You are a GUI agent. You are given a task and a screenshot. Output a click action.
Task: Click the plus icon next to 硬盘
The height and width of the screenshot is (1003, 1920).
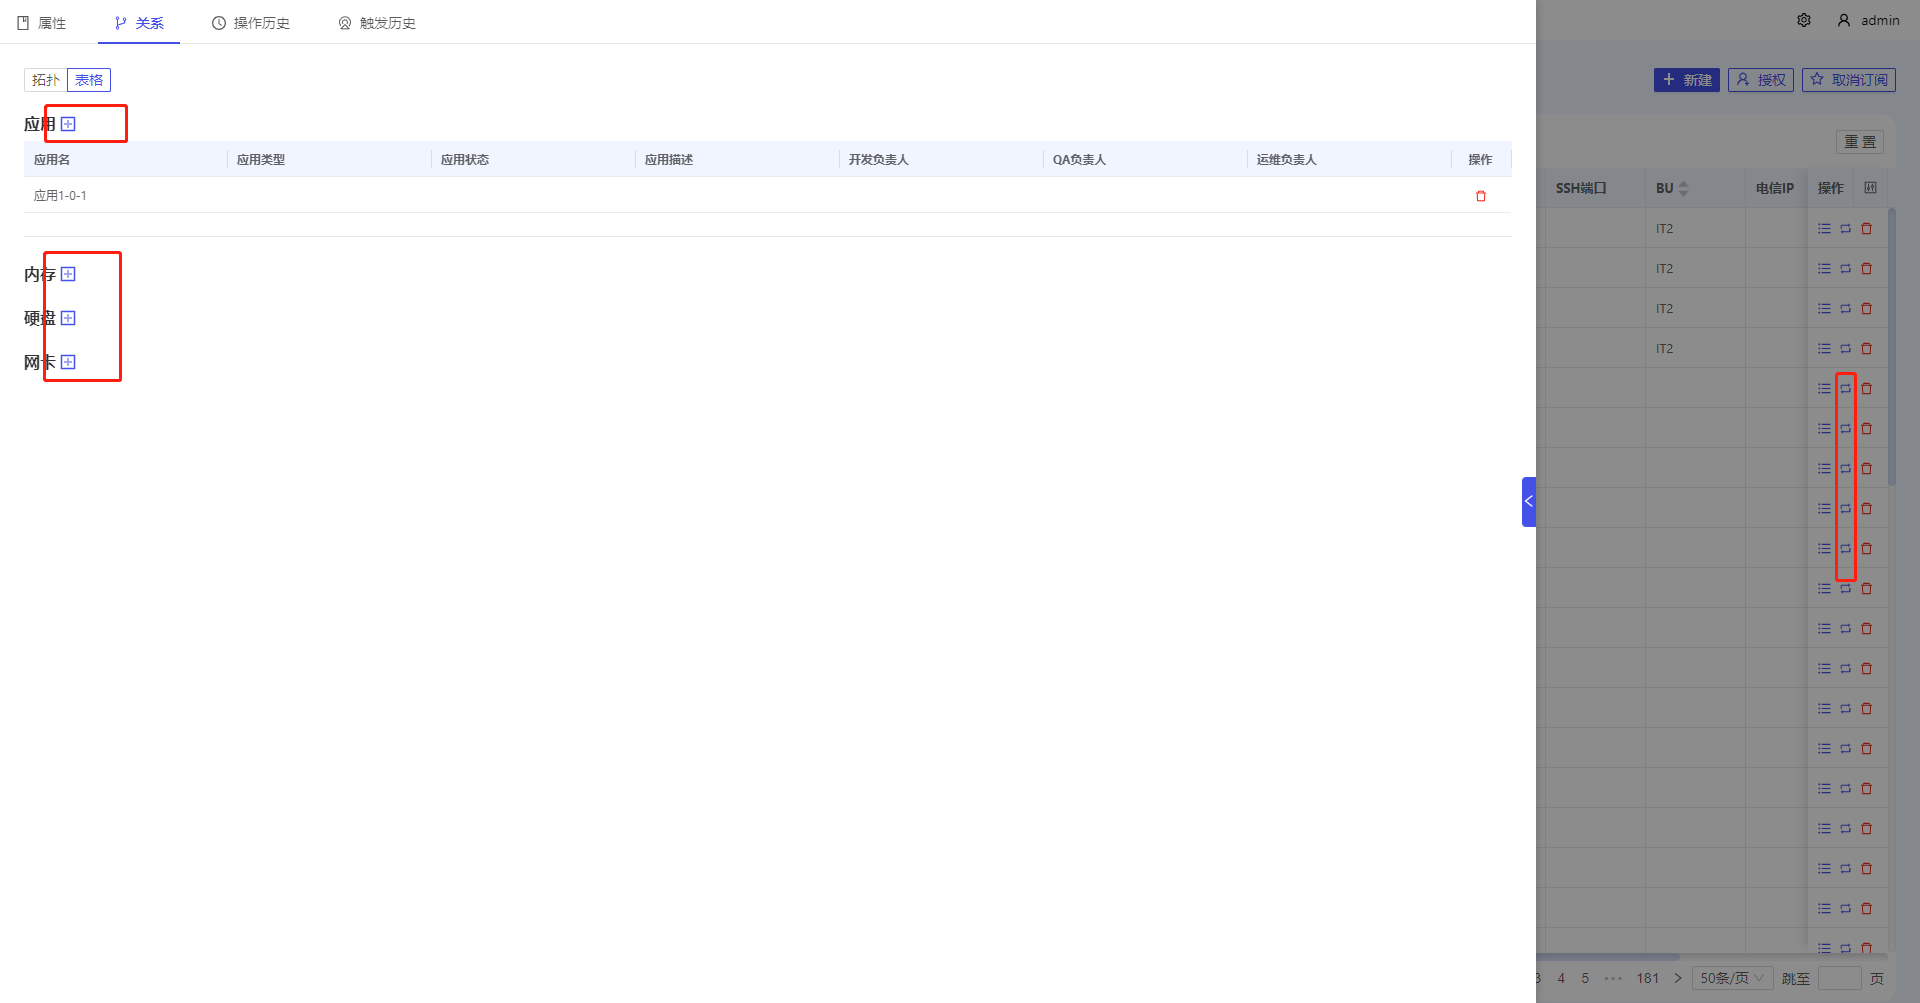pyautogui.click(x=68, y=318)
